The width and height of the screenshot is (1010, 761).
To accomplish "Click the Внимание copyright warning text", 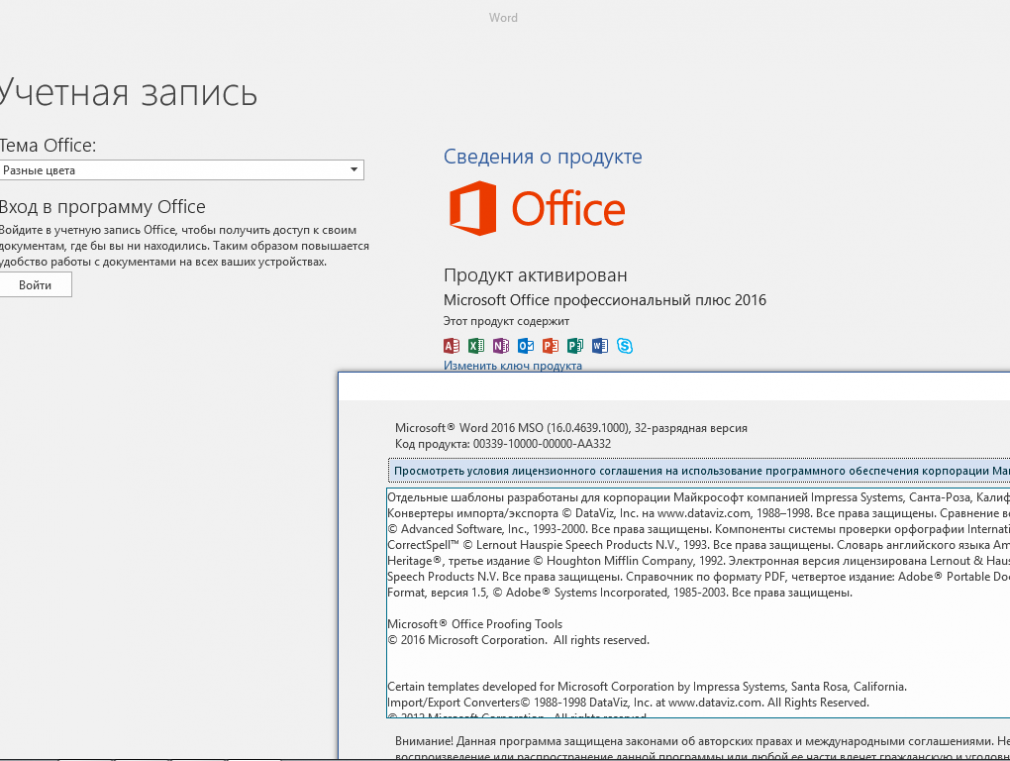I will 702,747.
